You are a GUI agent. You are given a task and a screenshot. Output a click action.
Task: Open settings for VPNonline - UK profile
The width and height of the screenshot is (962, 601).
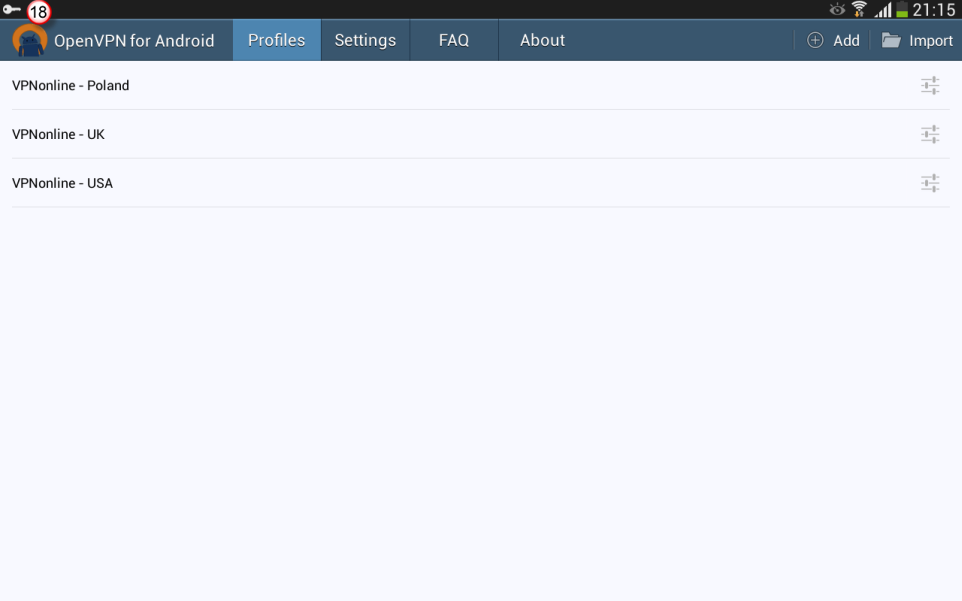(x=930, y=134)
